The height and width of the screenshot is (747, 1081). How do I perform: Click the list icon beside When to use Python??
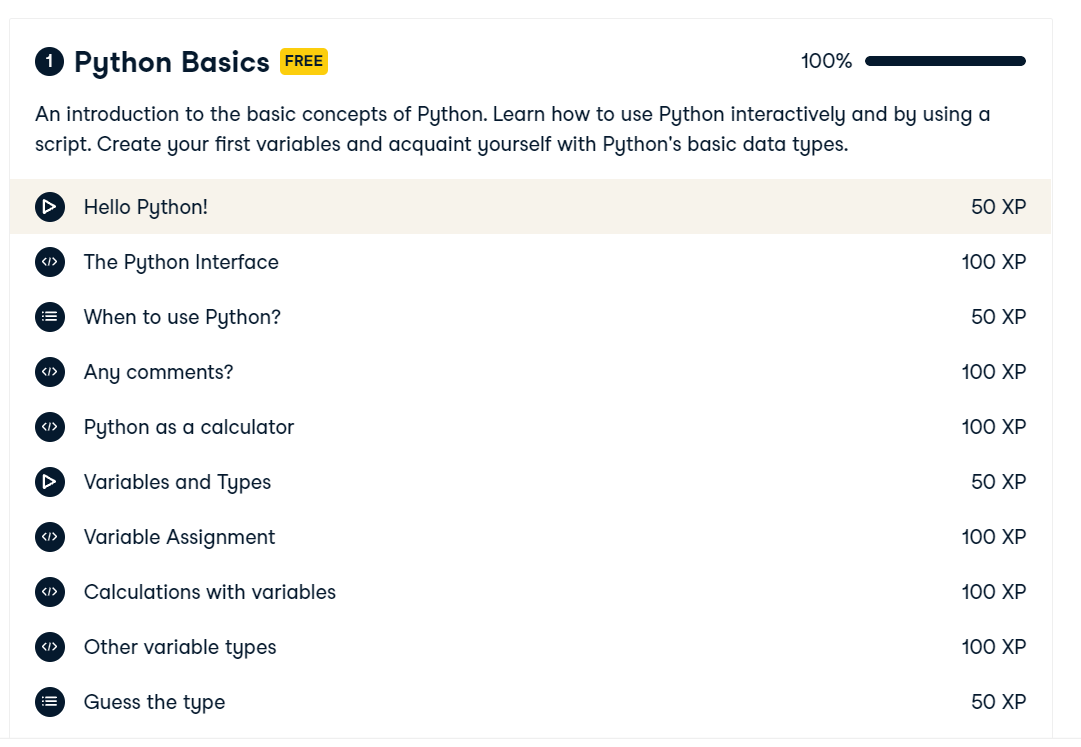click(x=50, y=317)
